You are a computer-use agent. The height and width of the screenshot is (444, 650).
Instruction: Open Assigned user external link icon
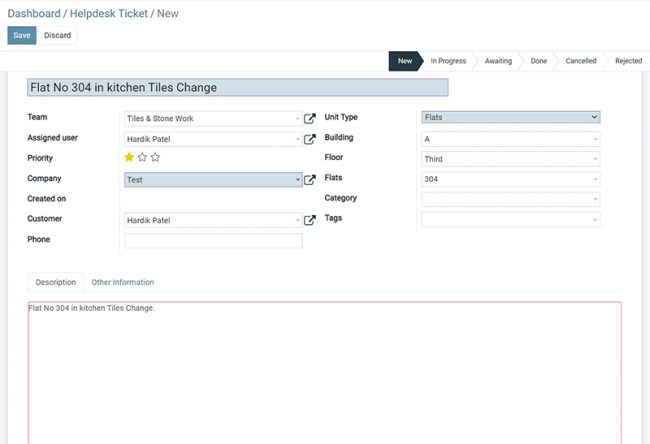[310, 139]
